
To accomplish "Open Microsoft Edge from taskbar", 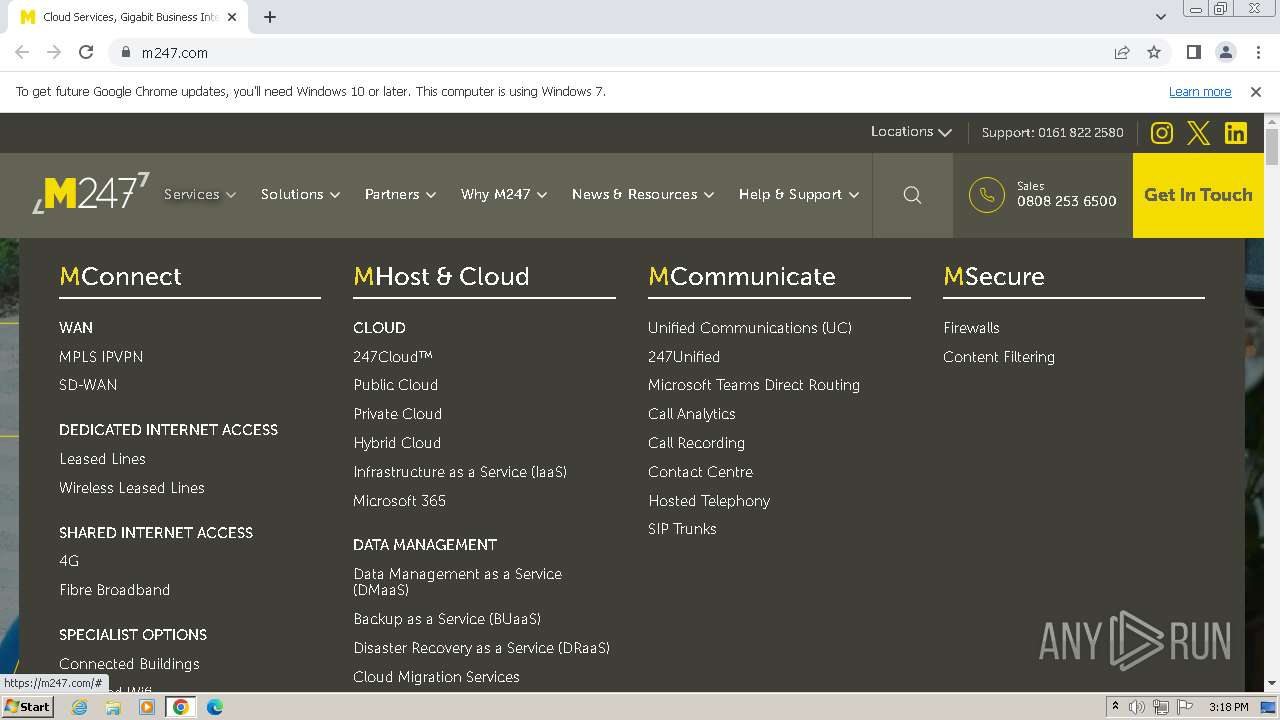I will 215,707.
